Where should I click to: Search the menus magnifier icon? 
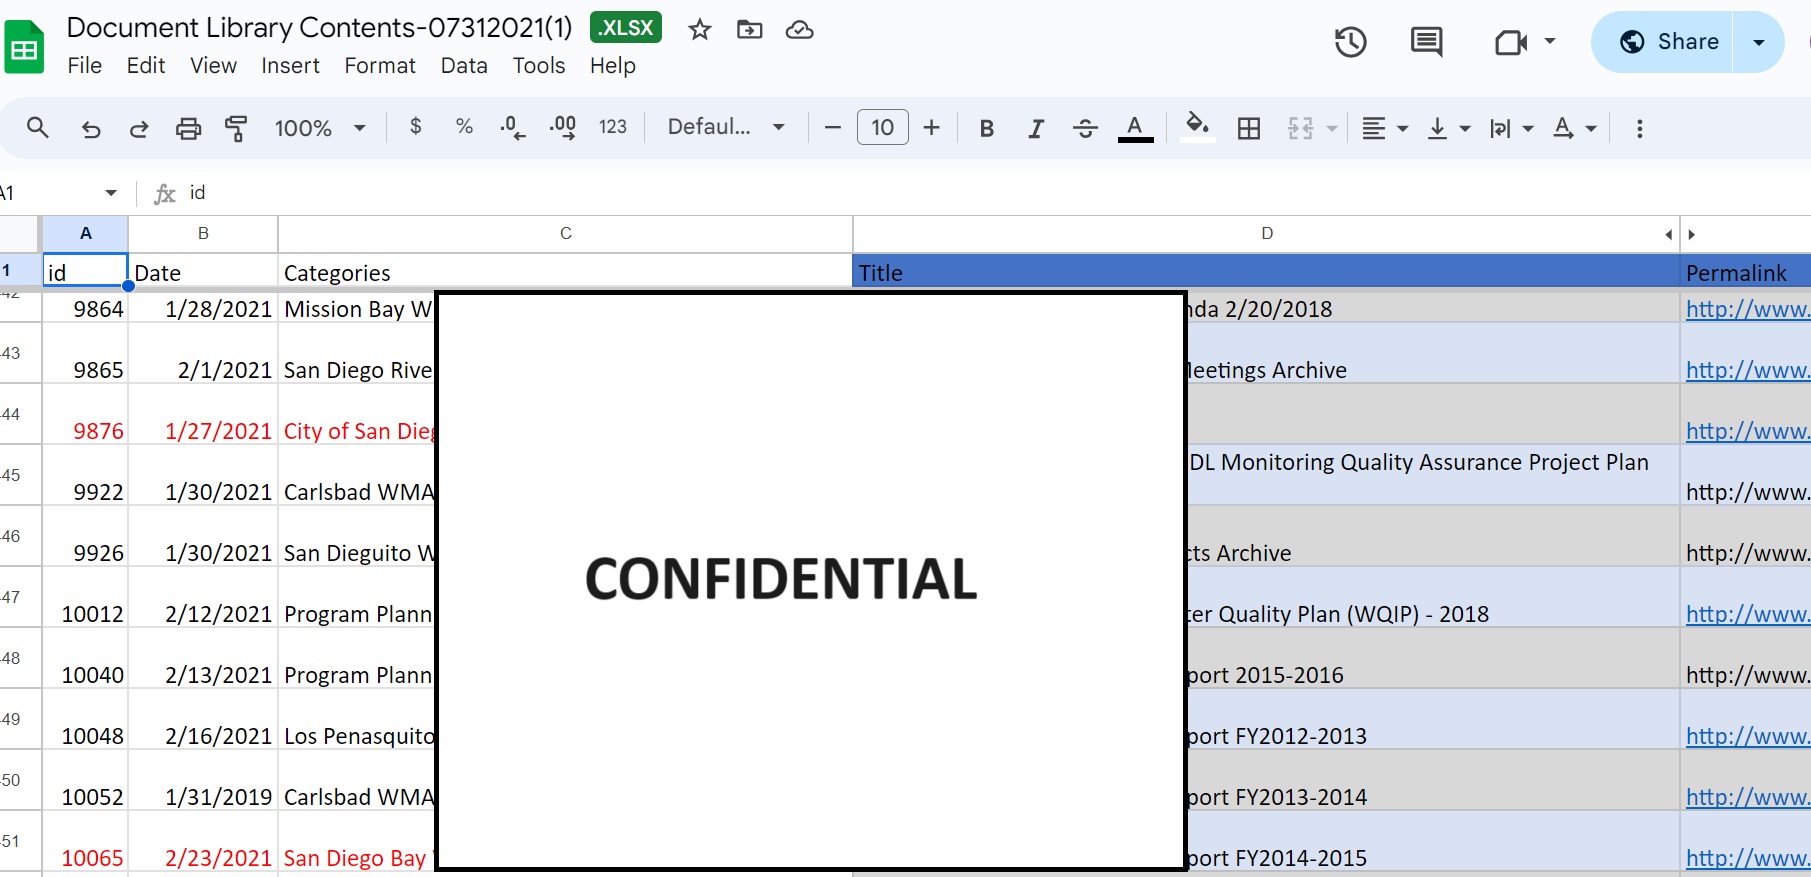38,128
